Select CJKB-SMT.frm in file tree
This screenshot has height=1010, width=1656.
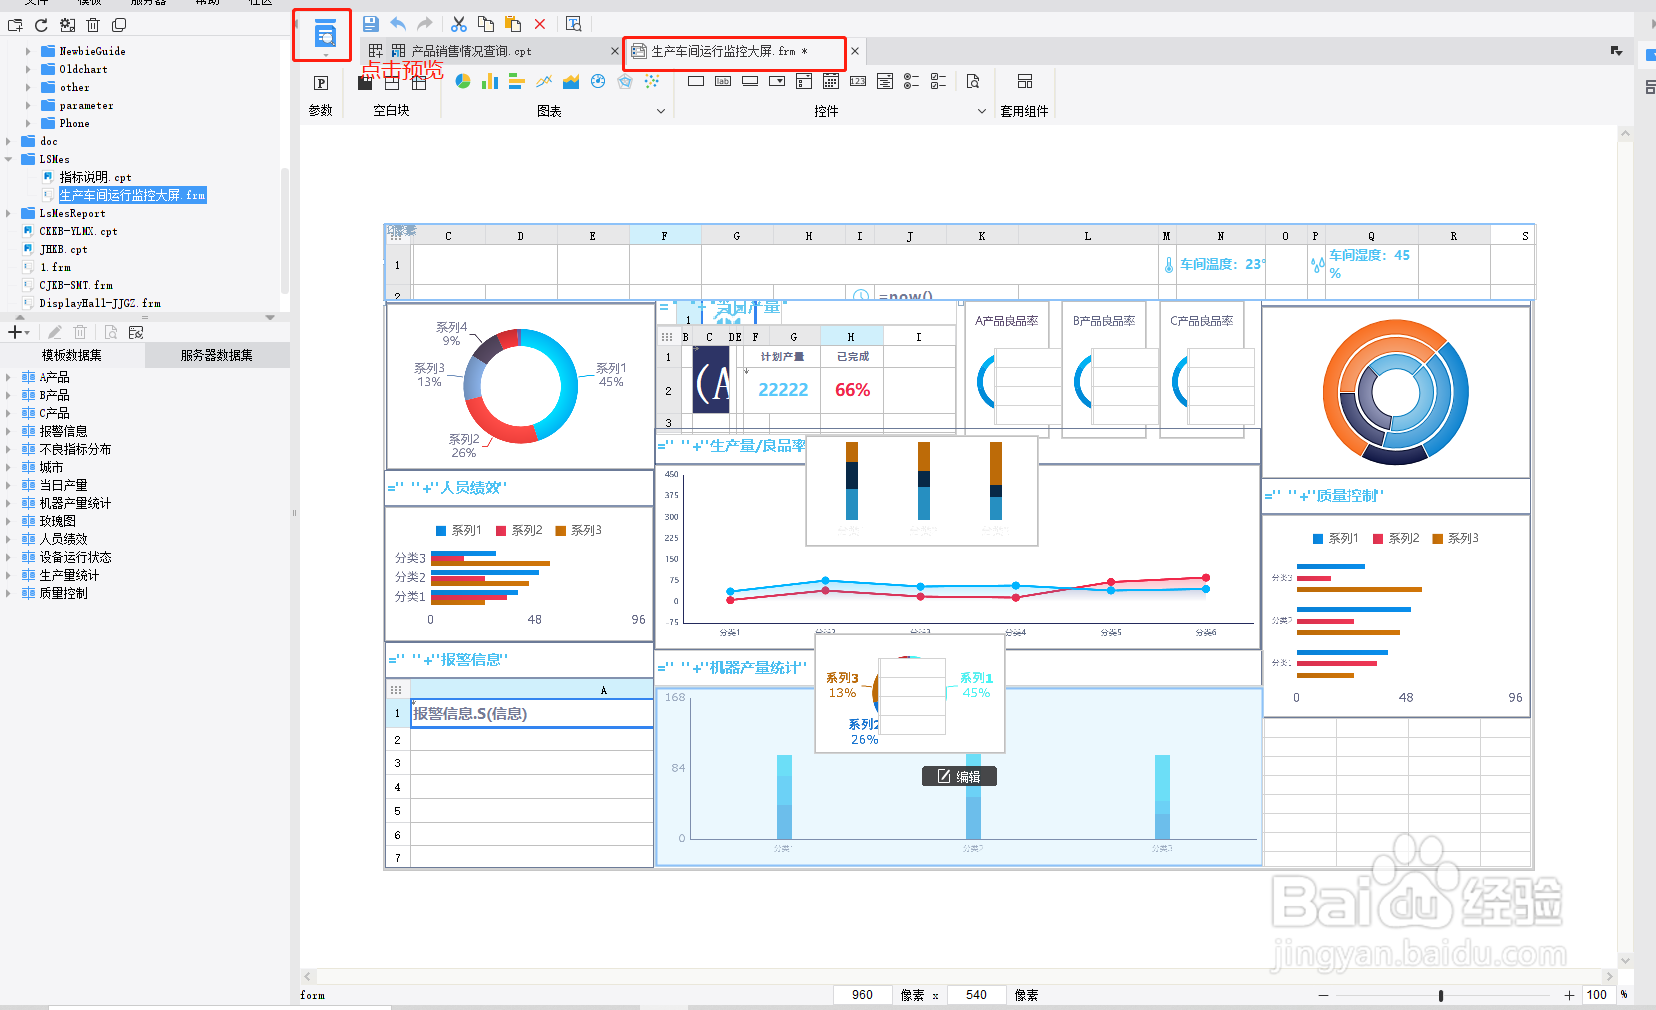[x=76, y=285]
